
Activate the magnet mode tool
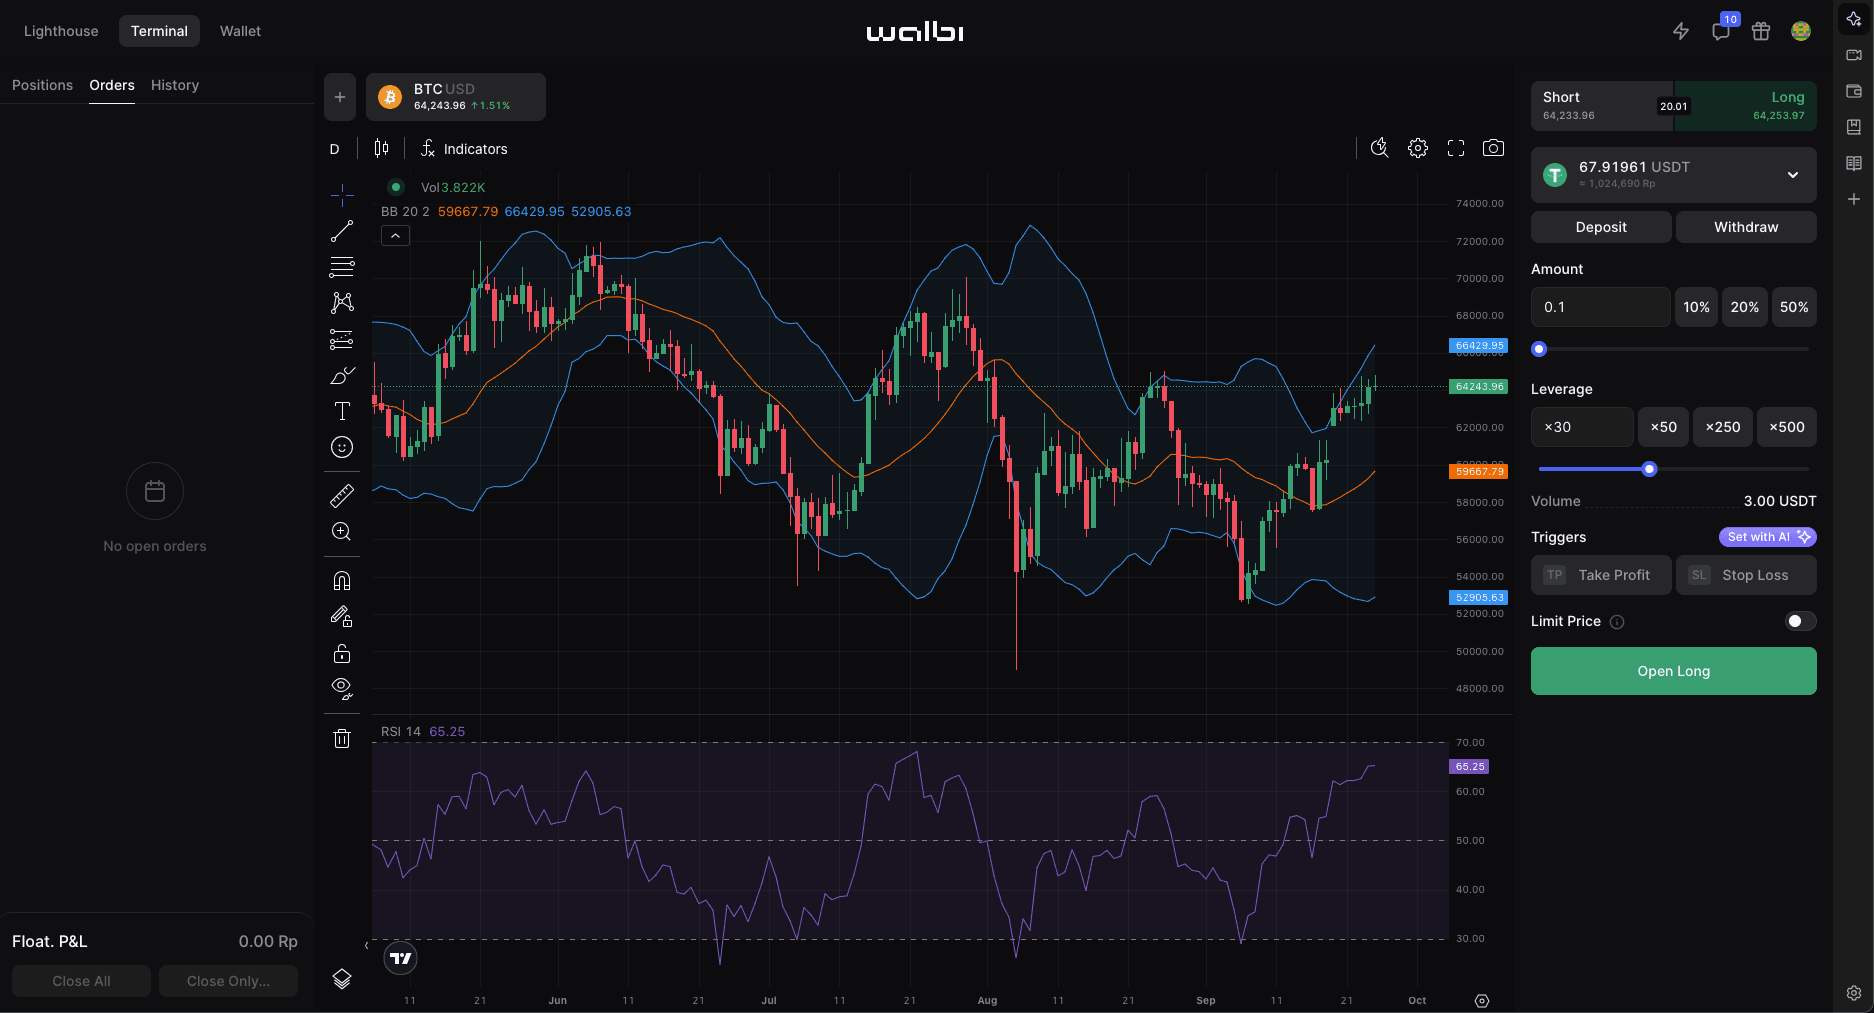click(x=342, y=581)
